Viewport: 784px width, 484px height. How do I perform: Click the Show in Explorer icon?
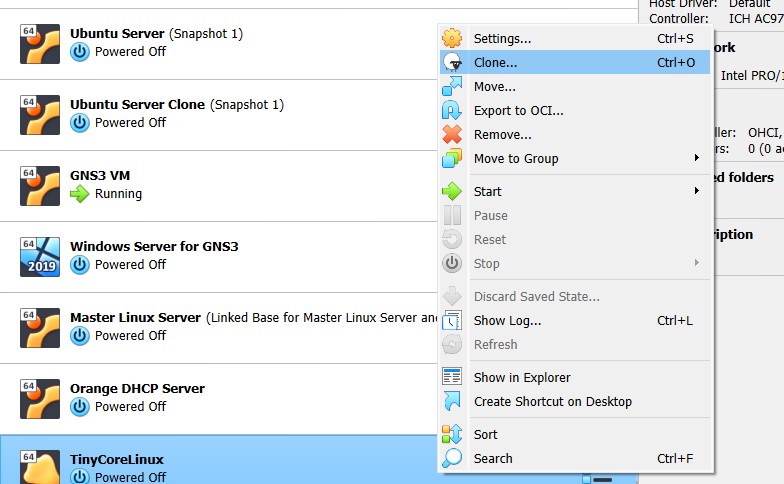point(452,376)
